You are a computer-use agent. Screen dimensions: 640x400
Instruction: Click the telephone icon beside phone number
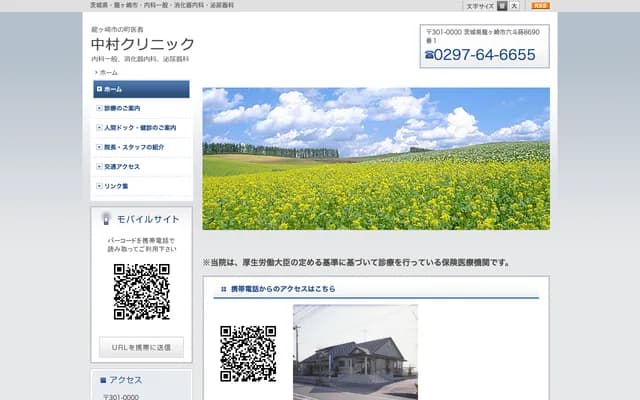(x=429, y=55)
